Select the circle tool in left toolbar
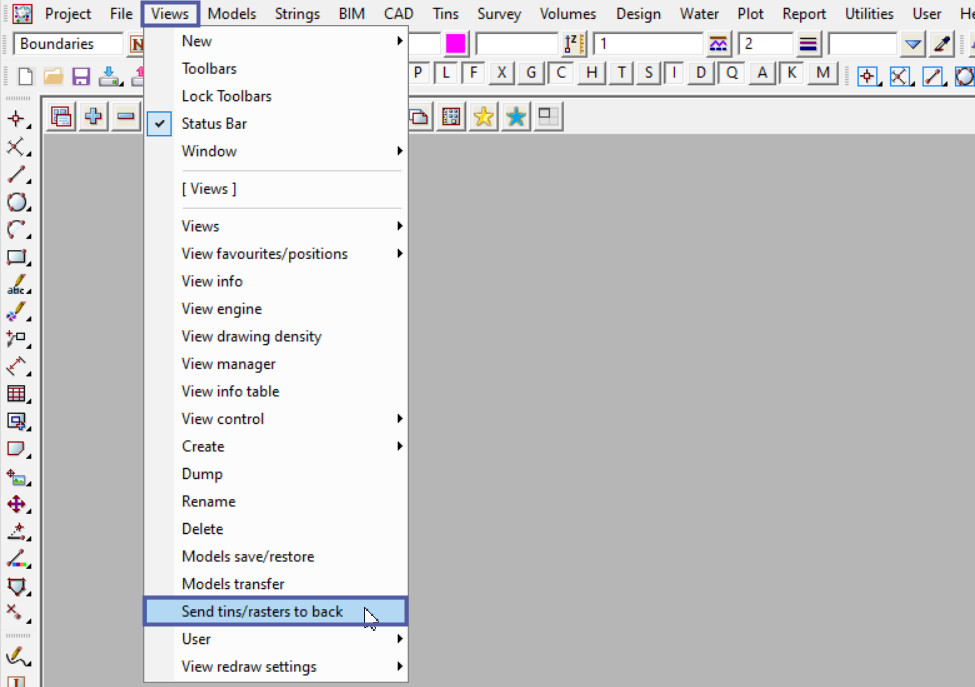Image resolution: width=975 pixels, height=687 pixels. coord(16,202)
